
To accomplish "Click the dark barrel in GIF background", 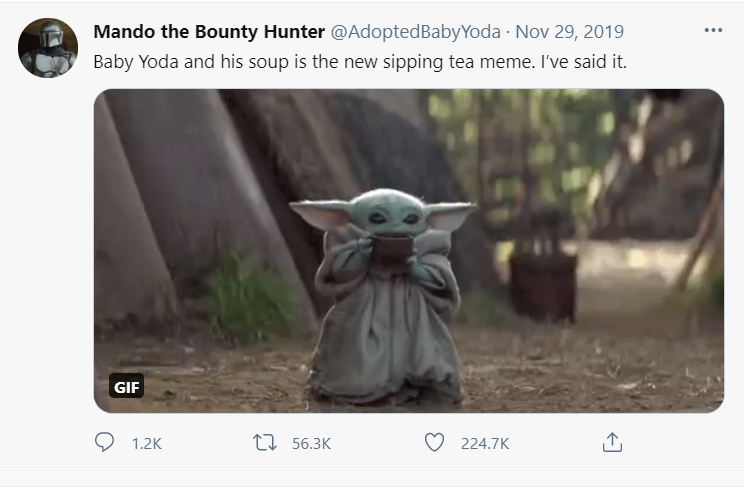I will coord(542,284).
